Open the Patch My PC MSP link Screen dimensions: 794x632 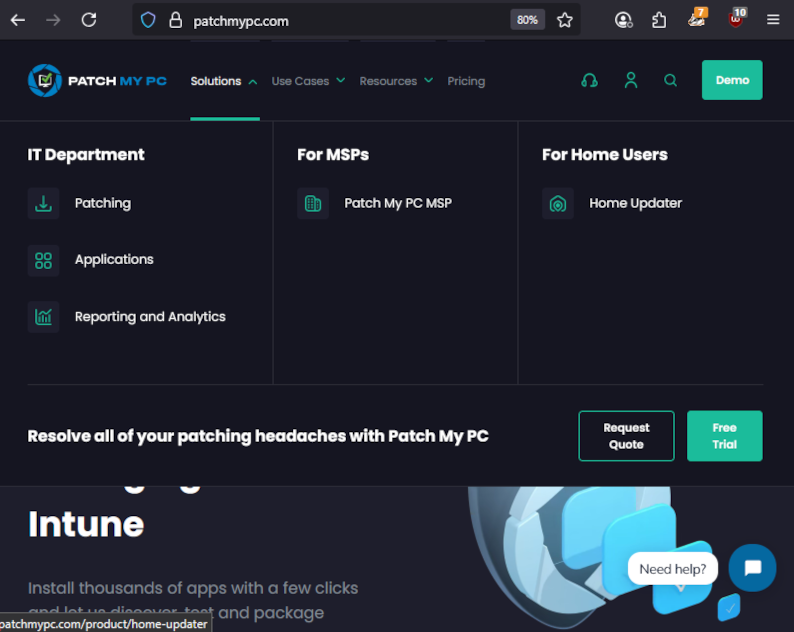[398, 203]
